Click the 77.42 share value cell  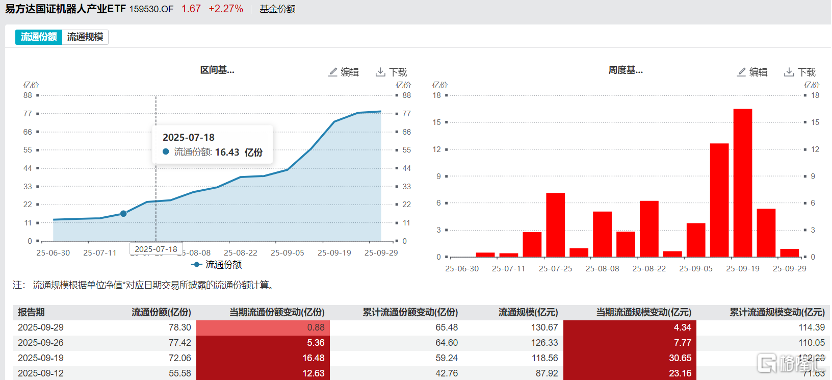pyautogui.click(x=181, y=342)
